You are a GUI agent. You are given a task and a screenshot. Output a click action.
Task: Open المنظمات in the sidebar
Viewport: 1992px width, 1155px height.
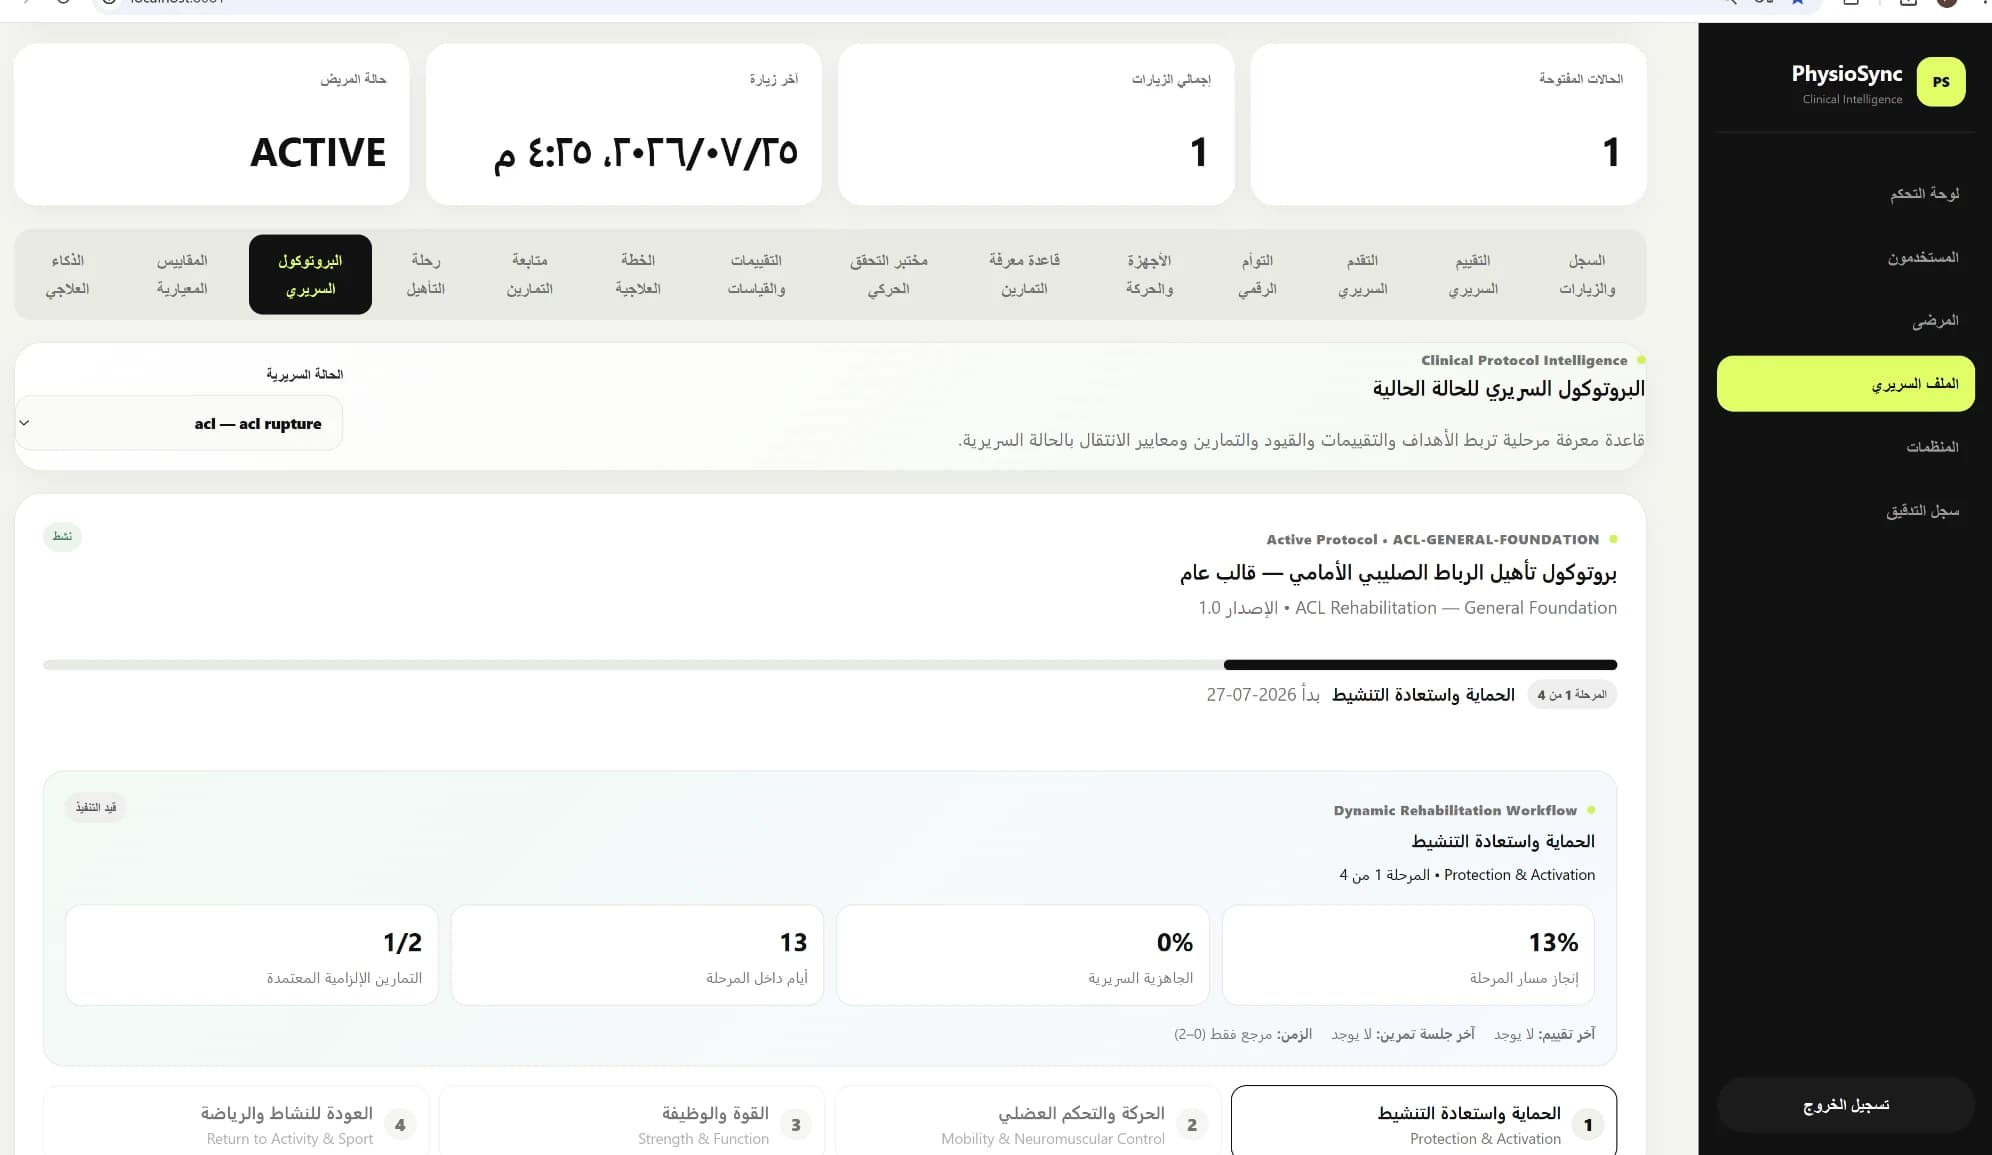(1845, 447)
